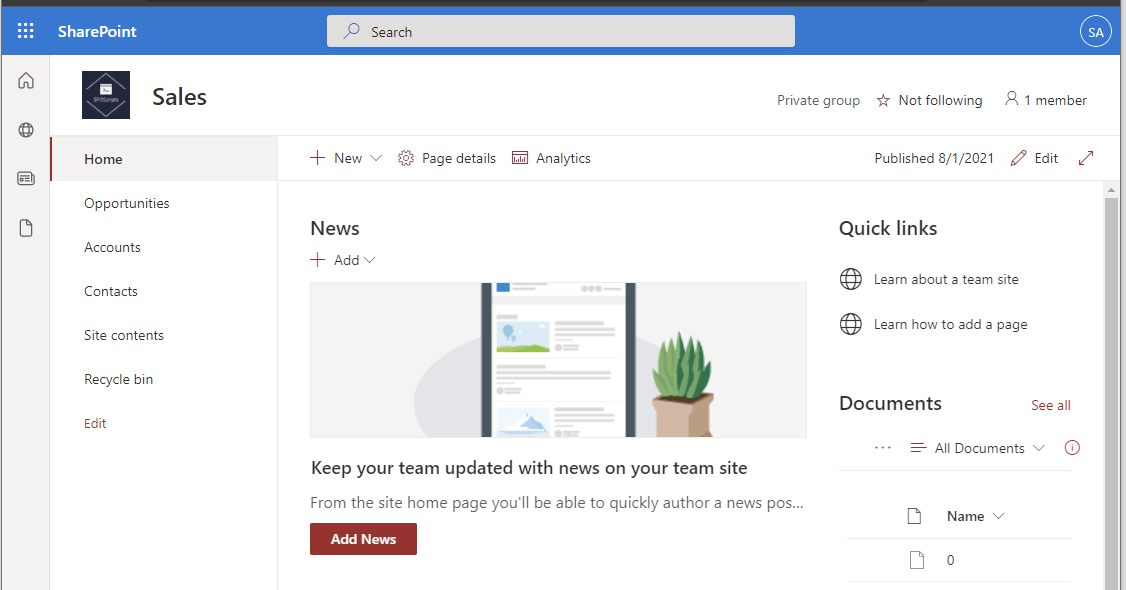Click the SharePoint search box
The image size is (1126, 590).
point(560,32)
